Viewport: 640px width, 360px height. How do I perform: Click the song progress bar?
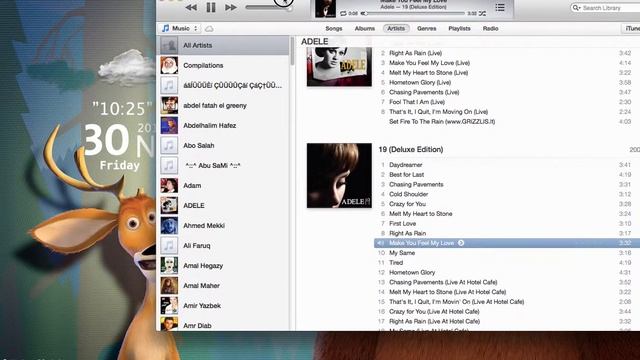[414, 13]
